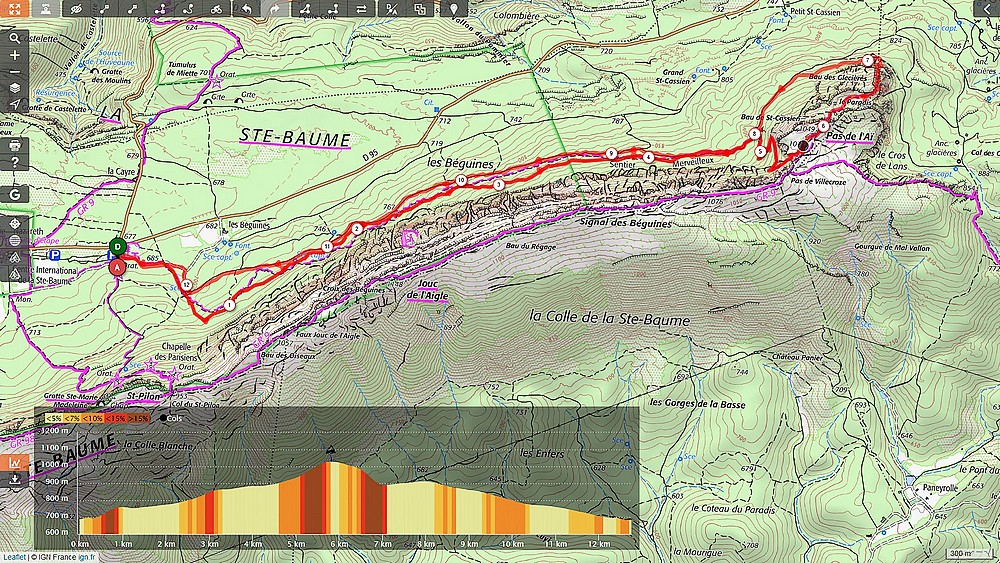Click the <15% slope legend swatch
This screenshot has width=1000, height=563.
point(116,418)
